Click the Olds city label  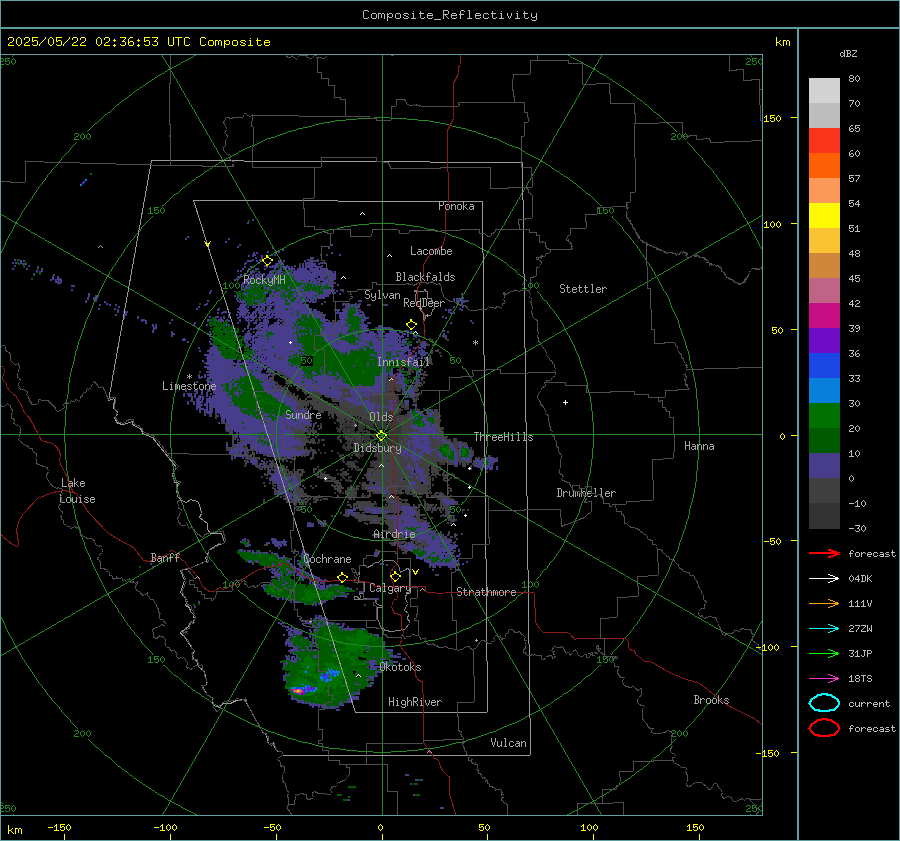[381, 417]
